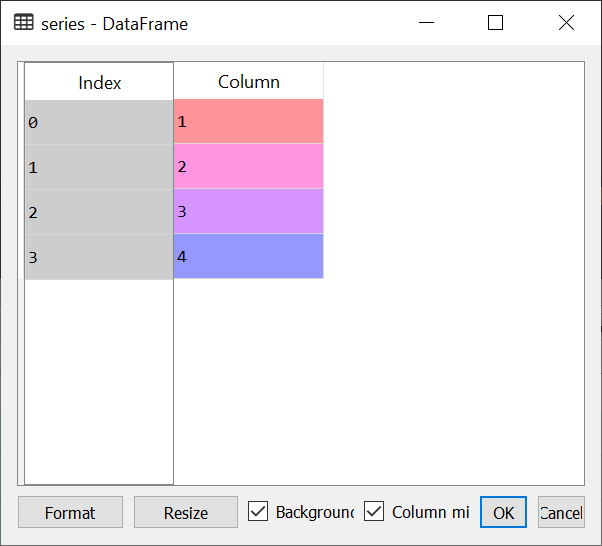
Task: Click the Resize button
Action: (x=186, y=512)
